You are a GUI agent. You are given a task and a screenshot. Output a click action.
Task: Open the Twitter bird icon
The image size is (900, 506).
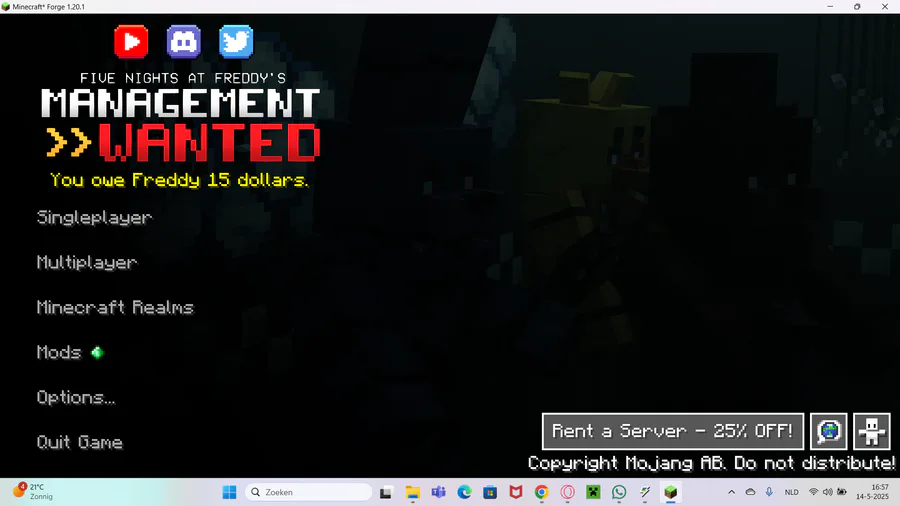[236, 42]
